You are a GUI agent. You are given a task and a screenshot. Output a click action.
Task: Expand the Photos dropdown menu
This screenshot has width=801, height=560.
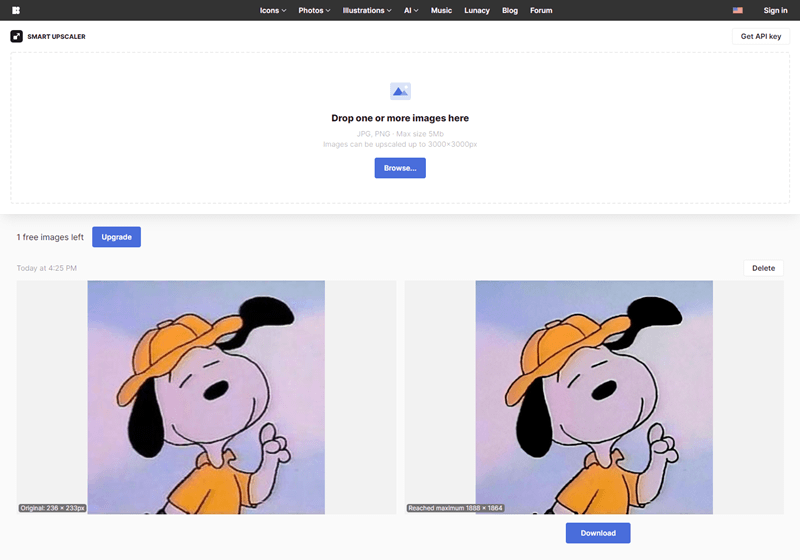click(x=314, y=10)
